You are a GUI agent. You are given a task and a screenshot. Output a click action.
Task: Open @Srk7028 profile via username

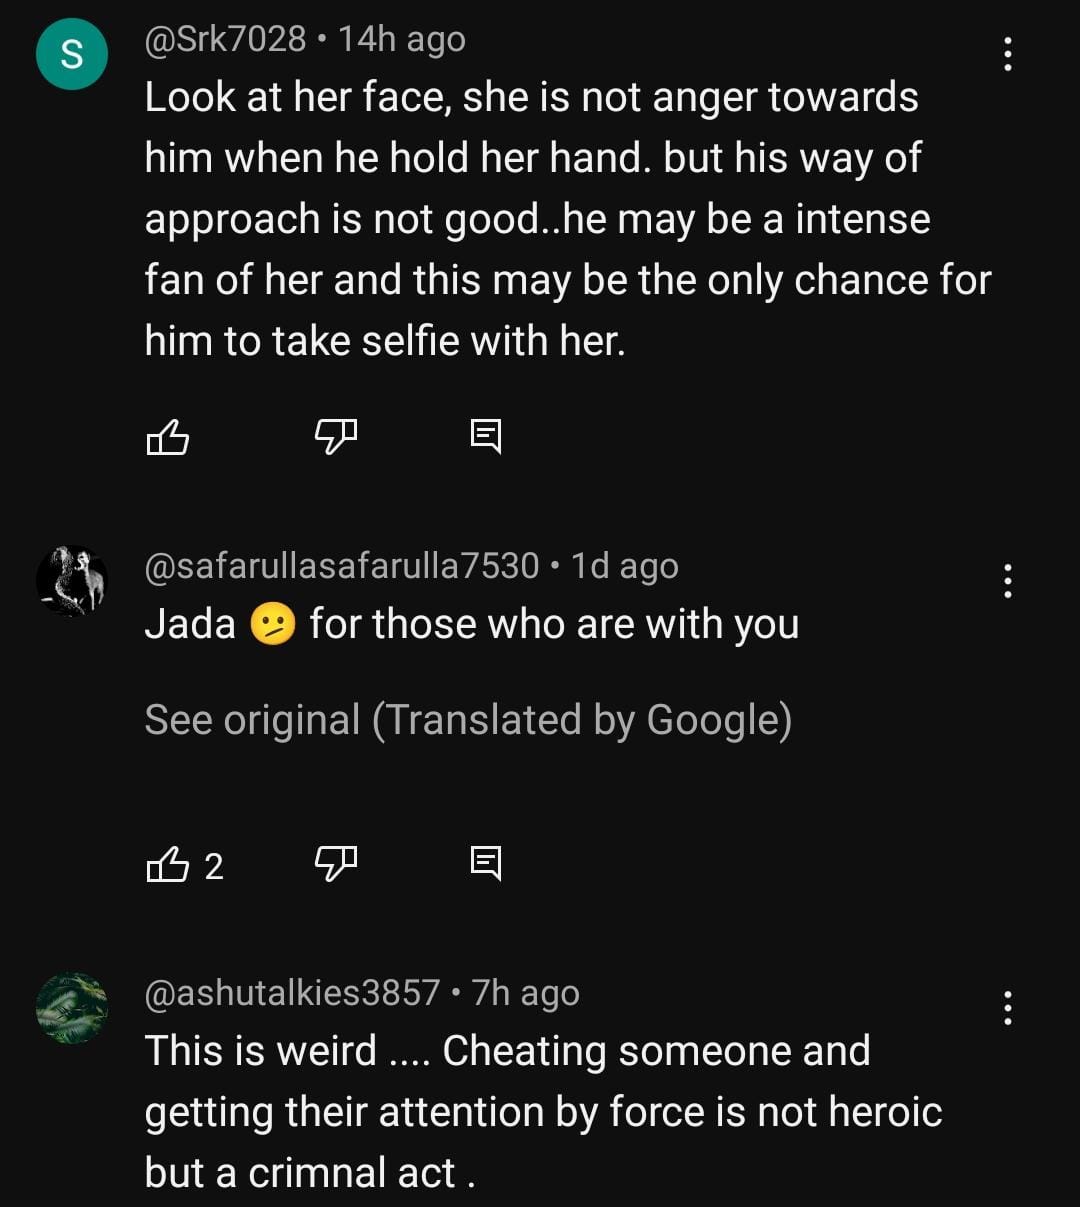(x=226, y=39)
